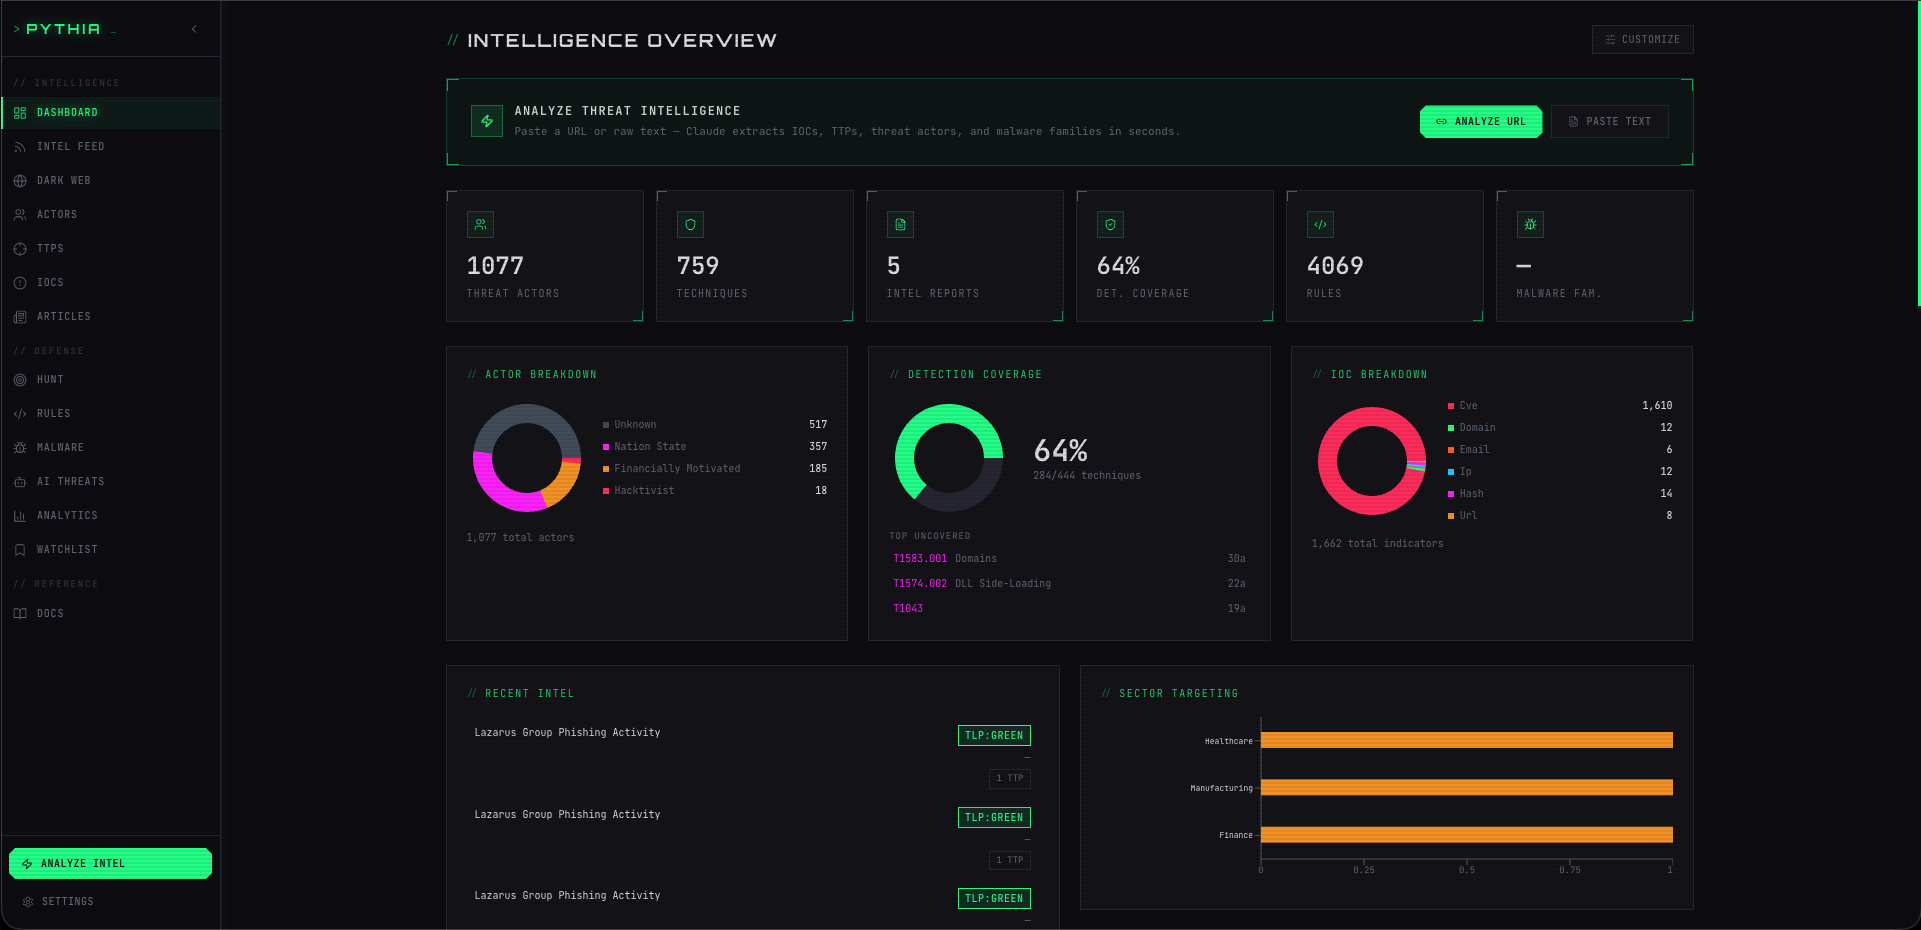Navigate to Actors page

[111, 215]
